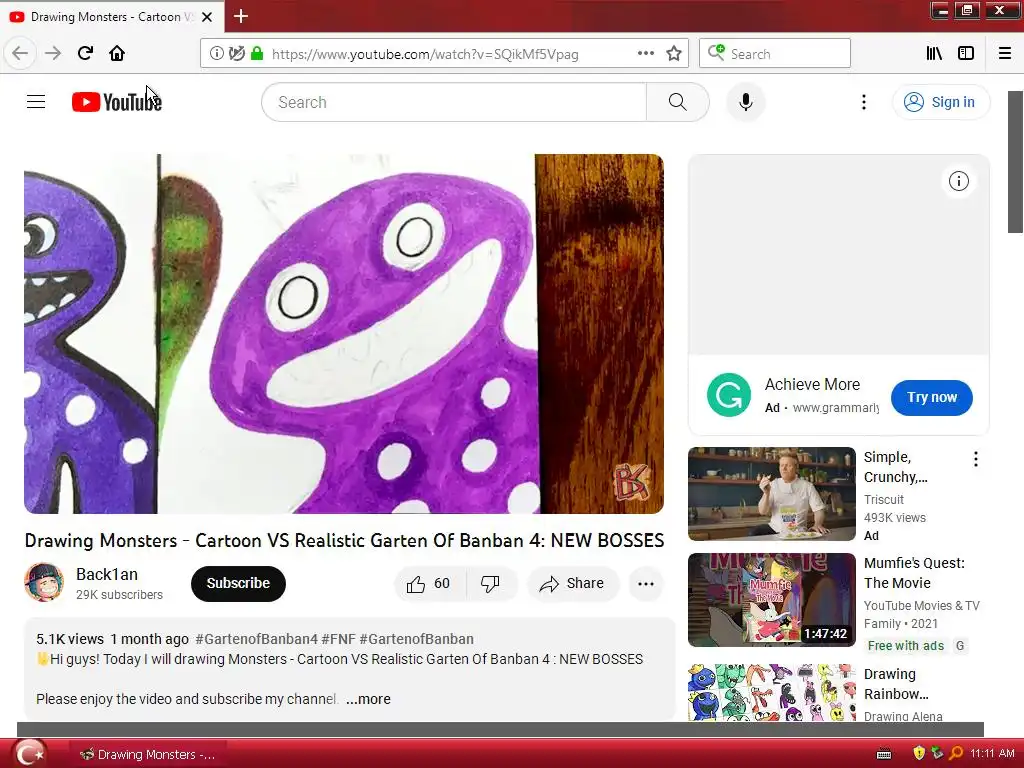Open hashtag #GartenofBanban4

coord(256,639)
